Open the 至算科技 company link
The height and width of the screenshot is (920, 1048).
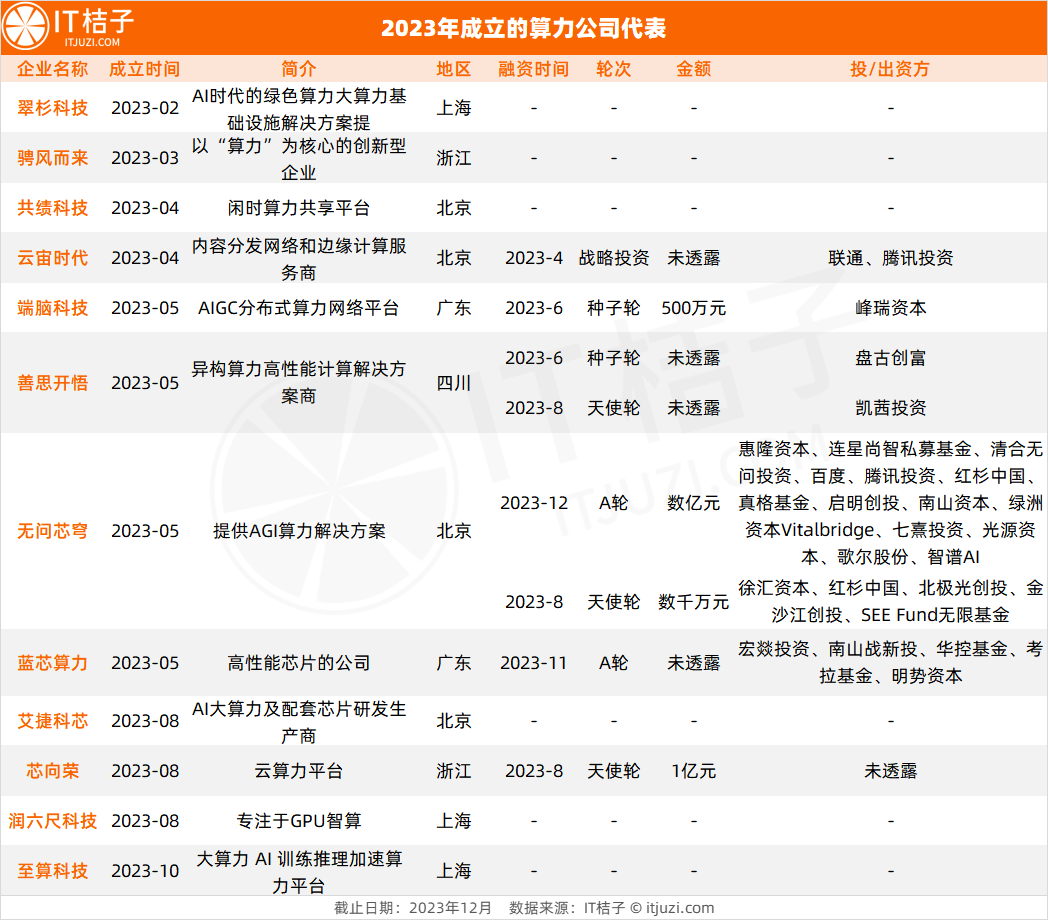tap(52, 871)
